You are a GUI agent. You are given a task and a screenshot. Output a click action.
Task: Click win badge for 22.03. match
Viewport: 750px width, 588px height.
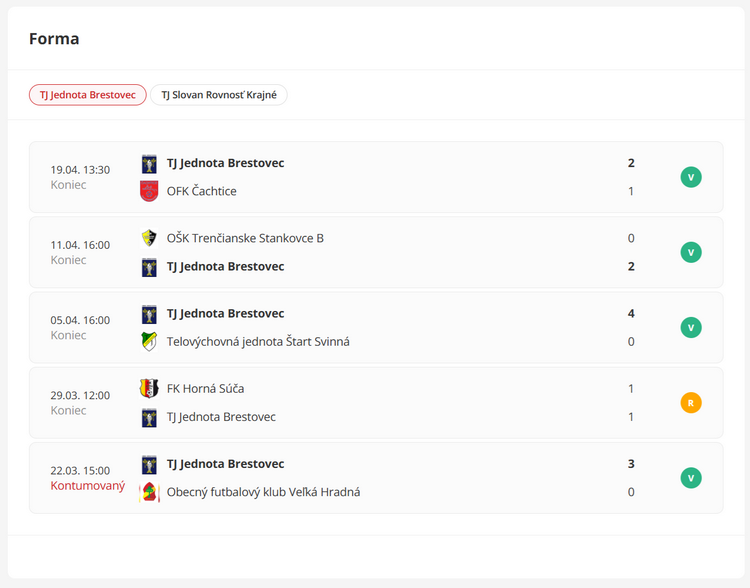click(691, 478)
